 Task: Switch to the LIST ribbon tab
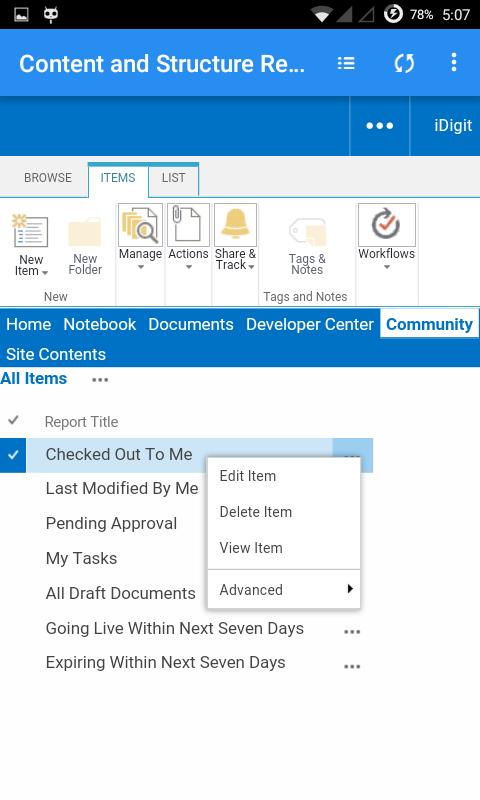pyautogui.click(x=173, y=178)
